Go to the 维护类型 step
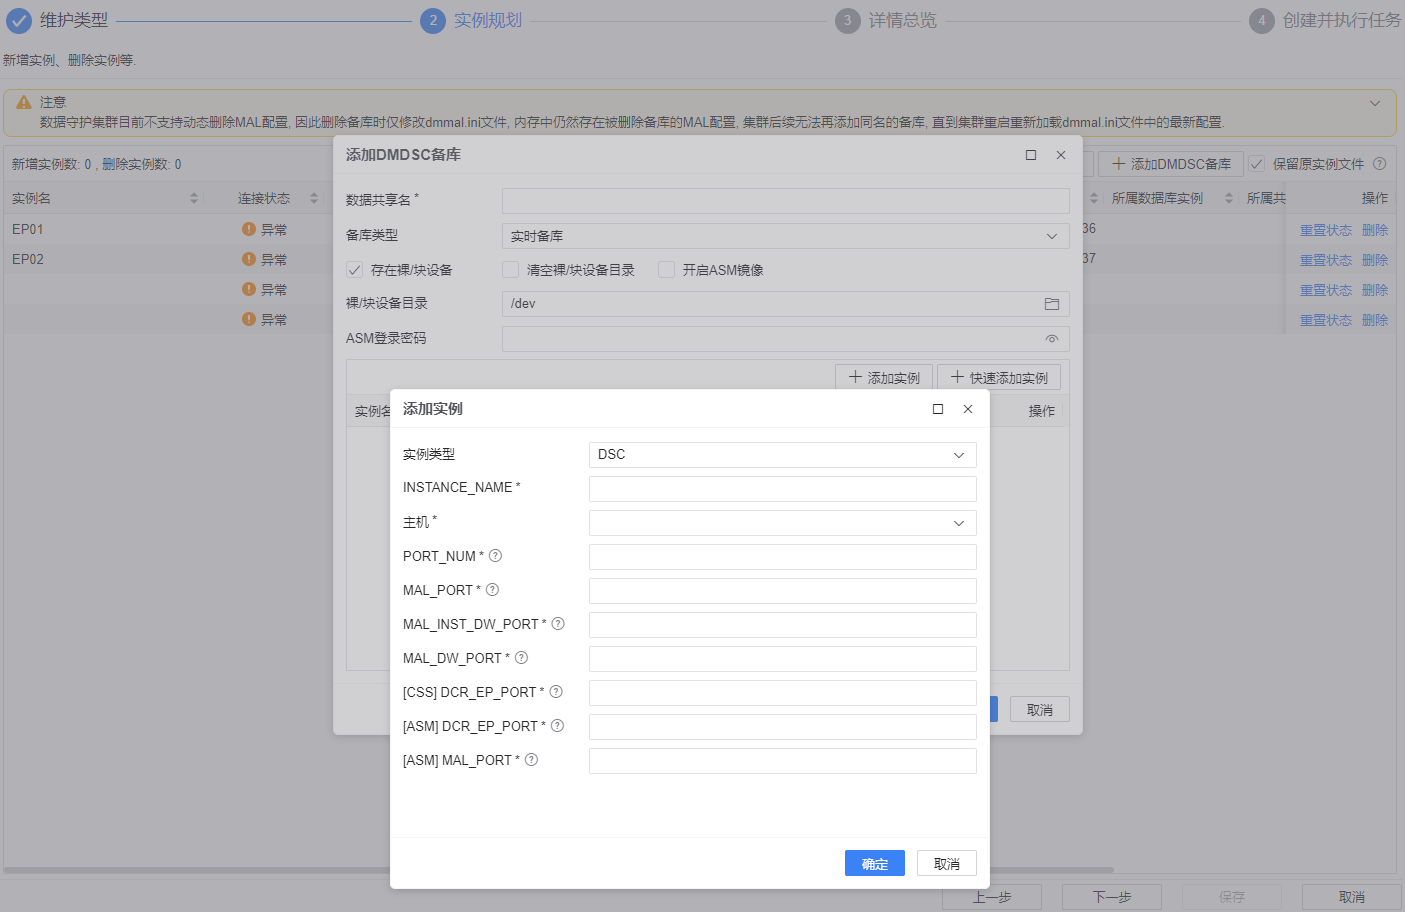This screenshot has width=1405, height=912. pyautogui.click(x=74, y=20)
